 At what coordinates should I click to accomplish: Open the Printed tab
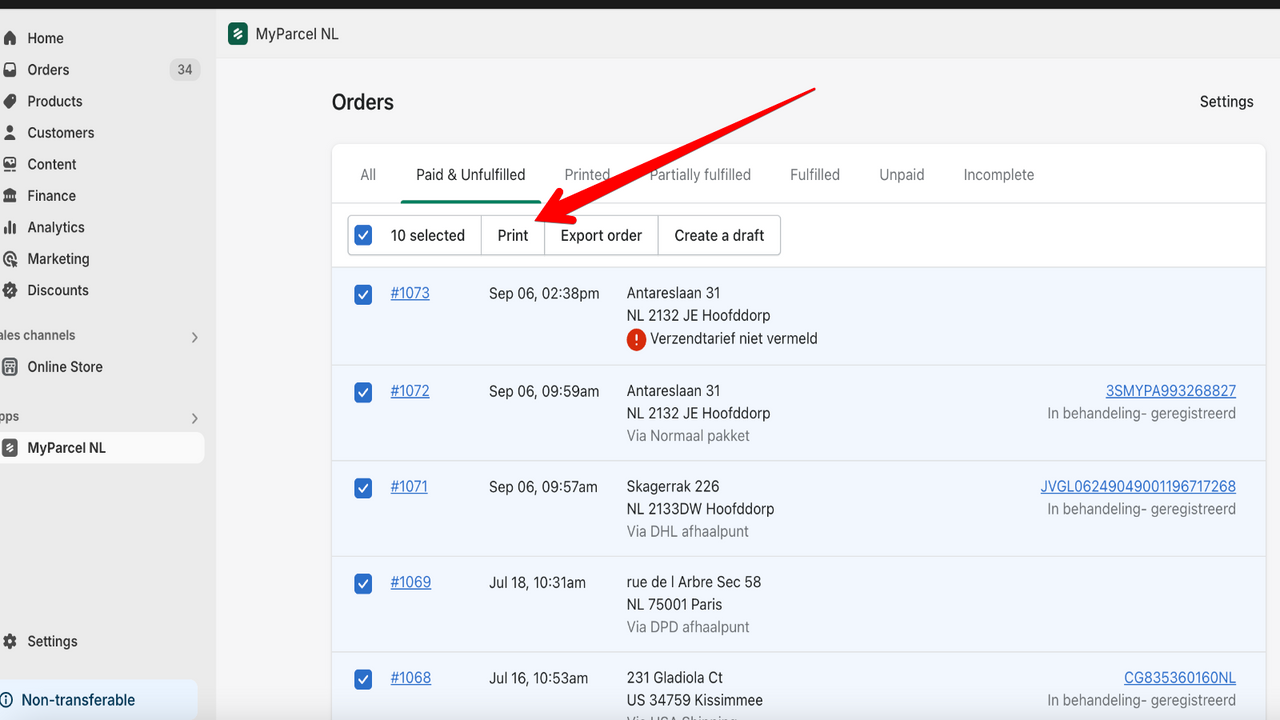(x=587, y=175)
